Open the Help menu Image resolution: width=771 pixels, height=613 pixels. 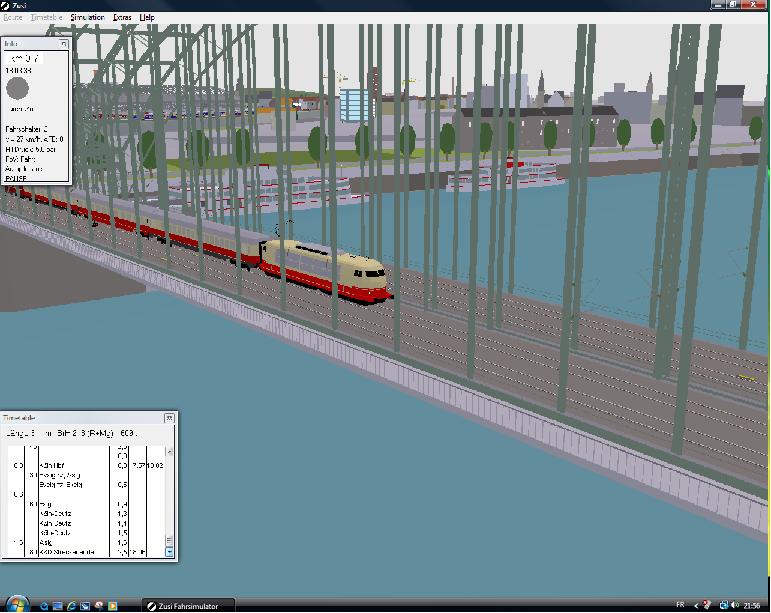147,17
